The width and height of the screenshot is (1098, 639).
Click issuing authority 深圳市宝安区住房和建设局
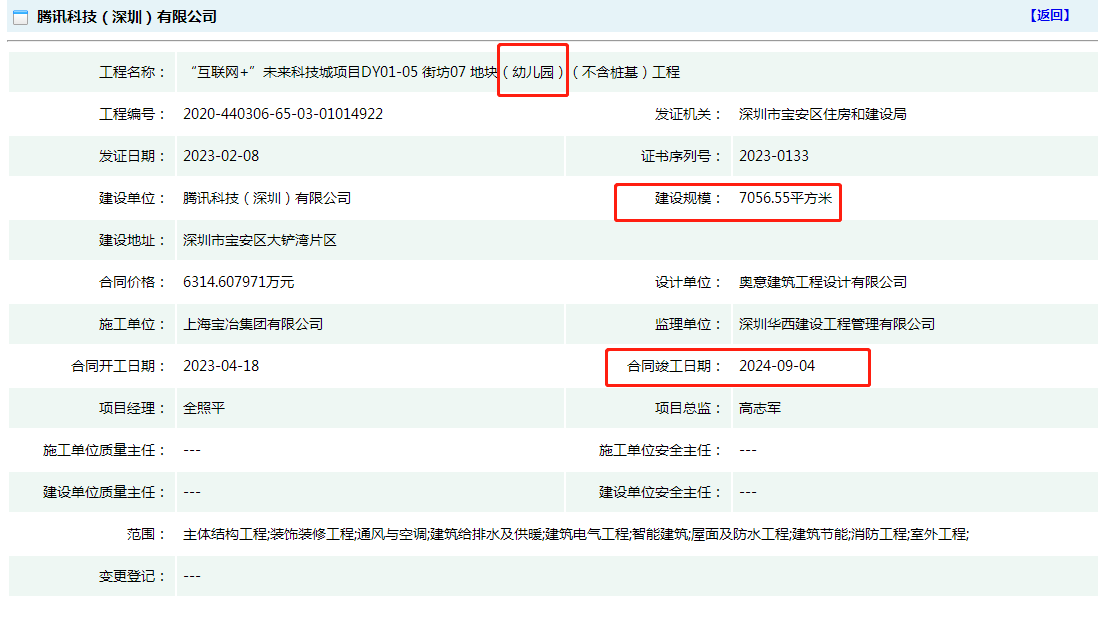click(x=822, y=114)
